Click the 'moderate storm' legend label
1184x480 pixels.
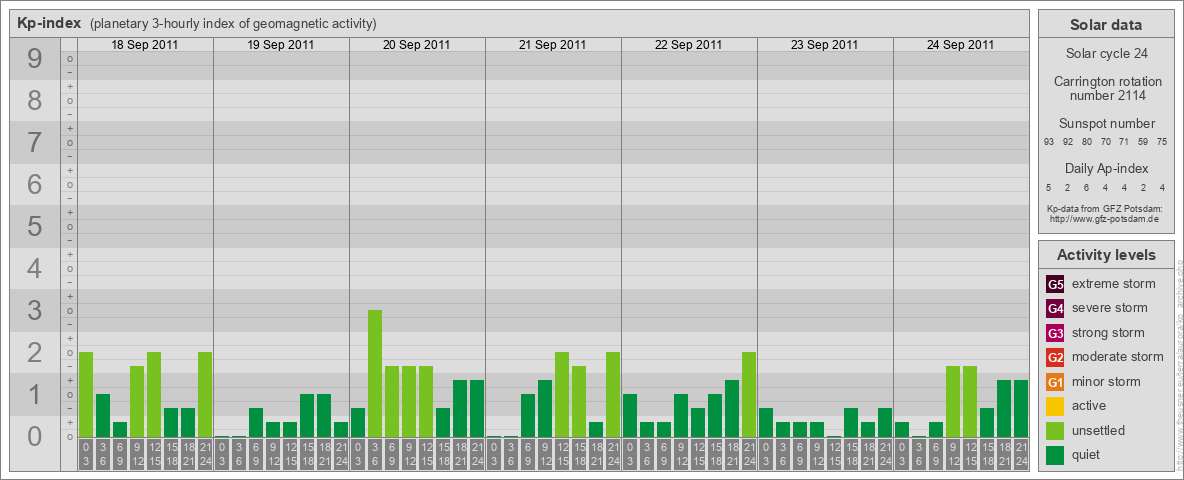pyautogui.click(x=1118, y=357)
